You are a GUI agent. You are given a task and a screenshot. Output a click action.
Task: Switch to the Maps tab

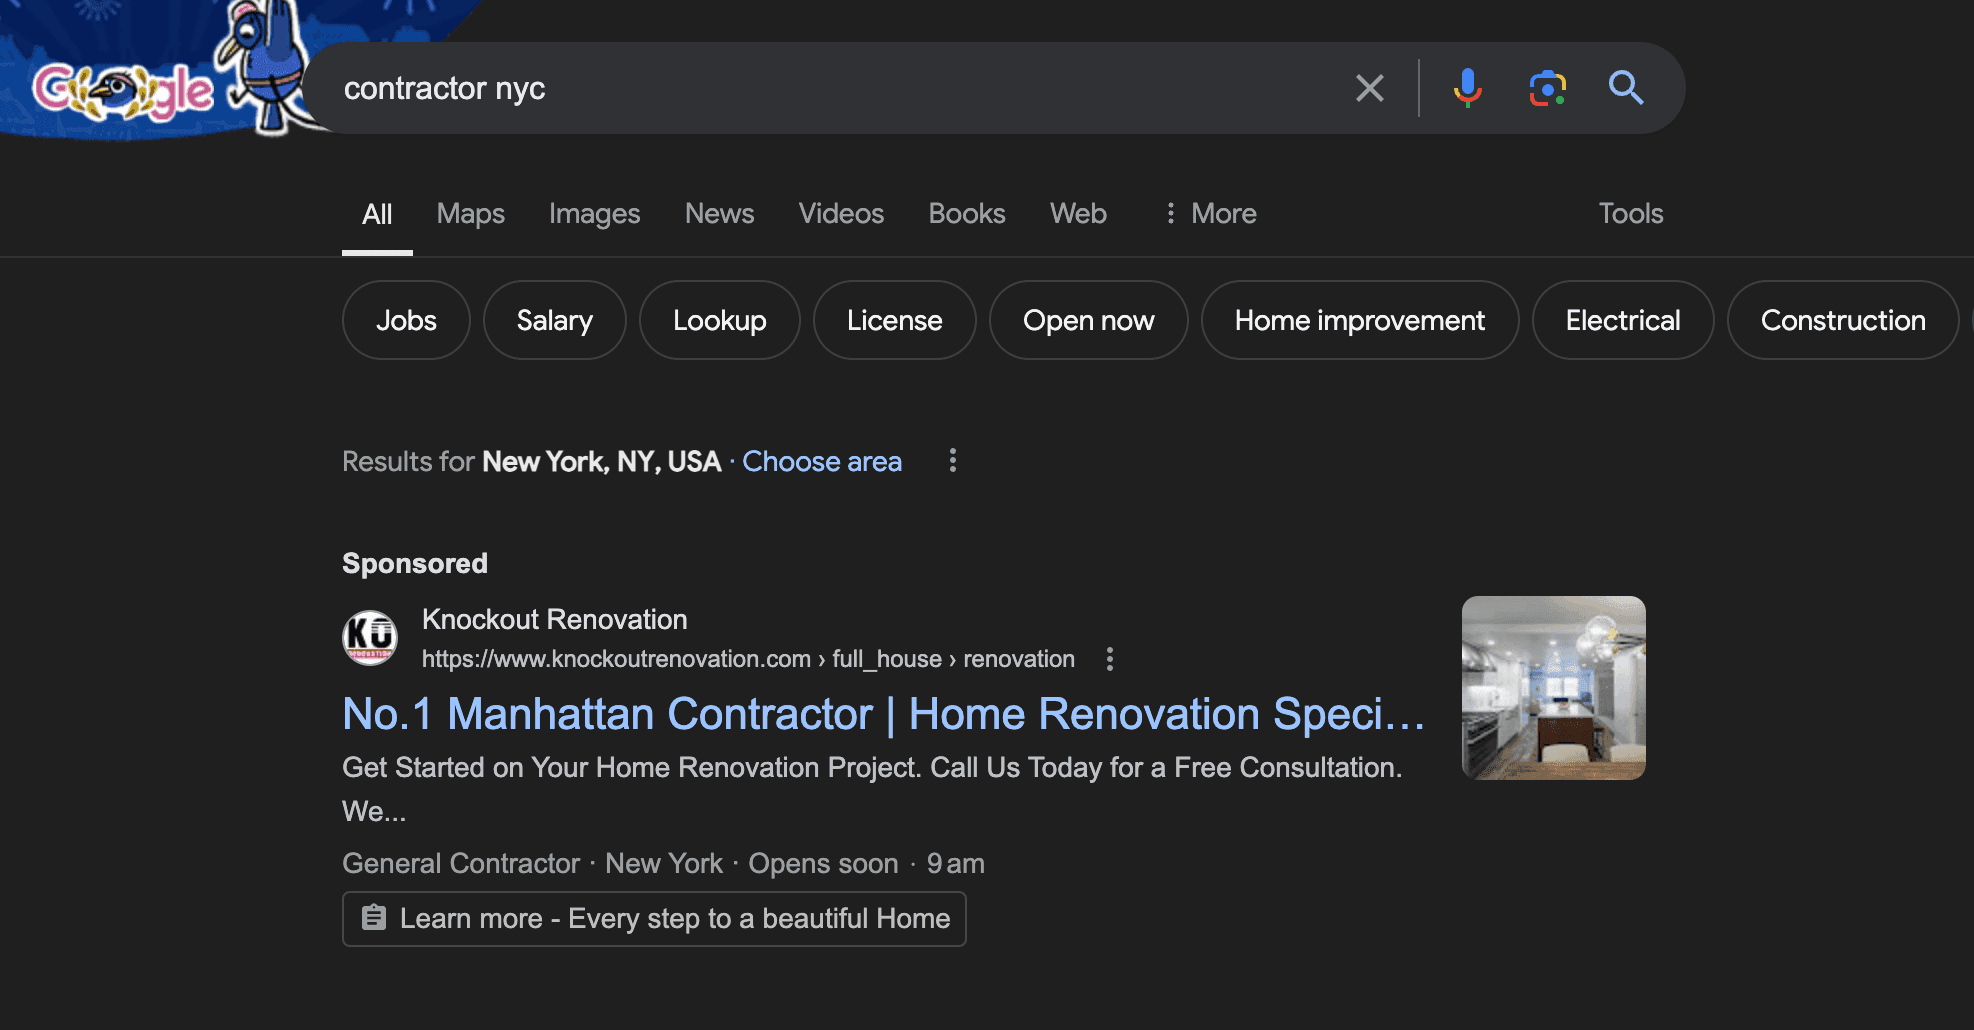[x=470, y=213]
